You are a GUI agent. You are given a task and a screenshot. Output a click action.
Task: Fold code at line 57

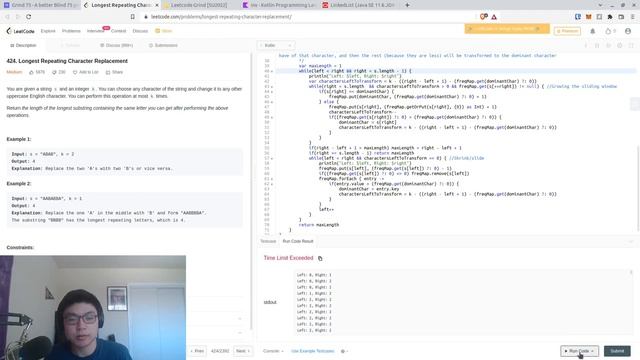point(272,158)
